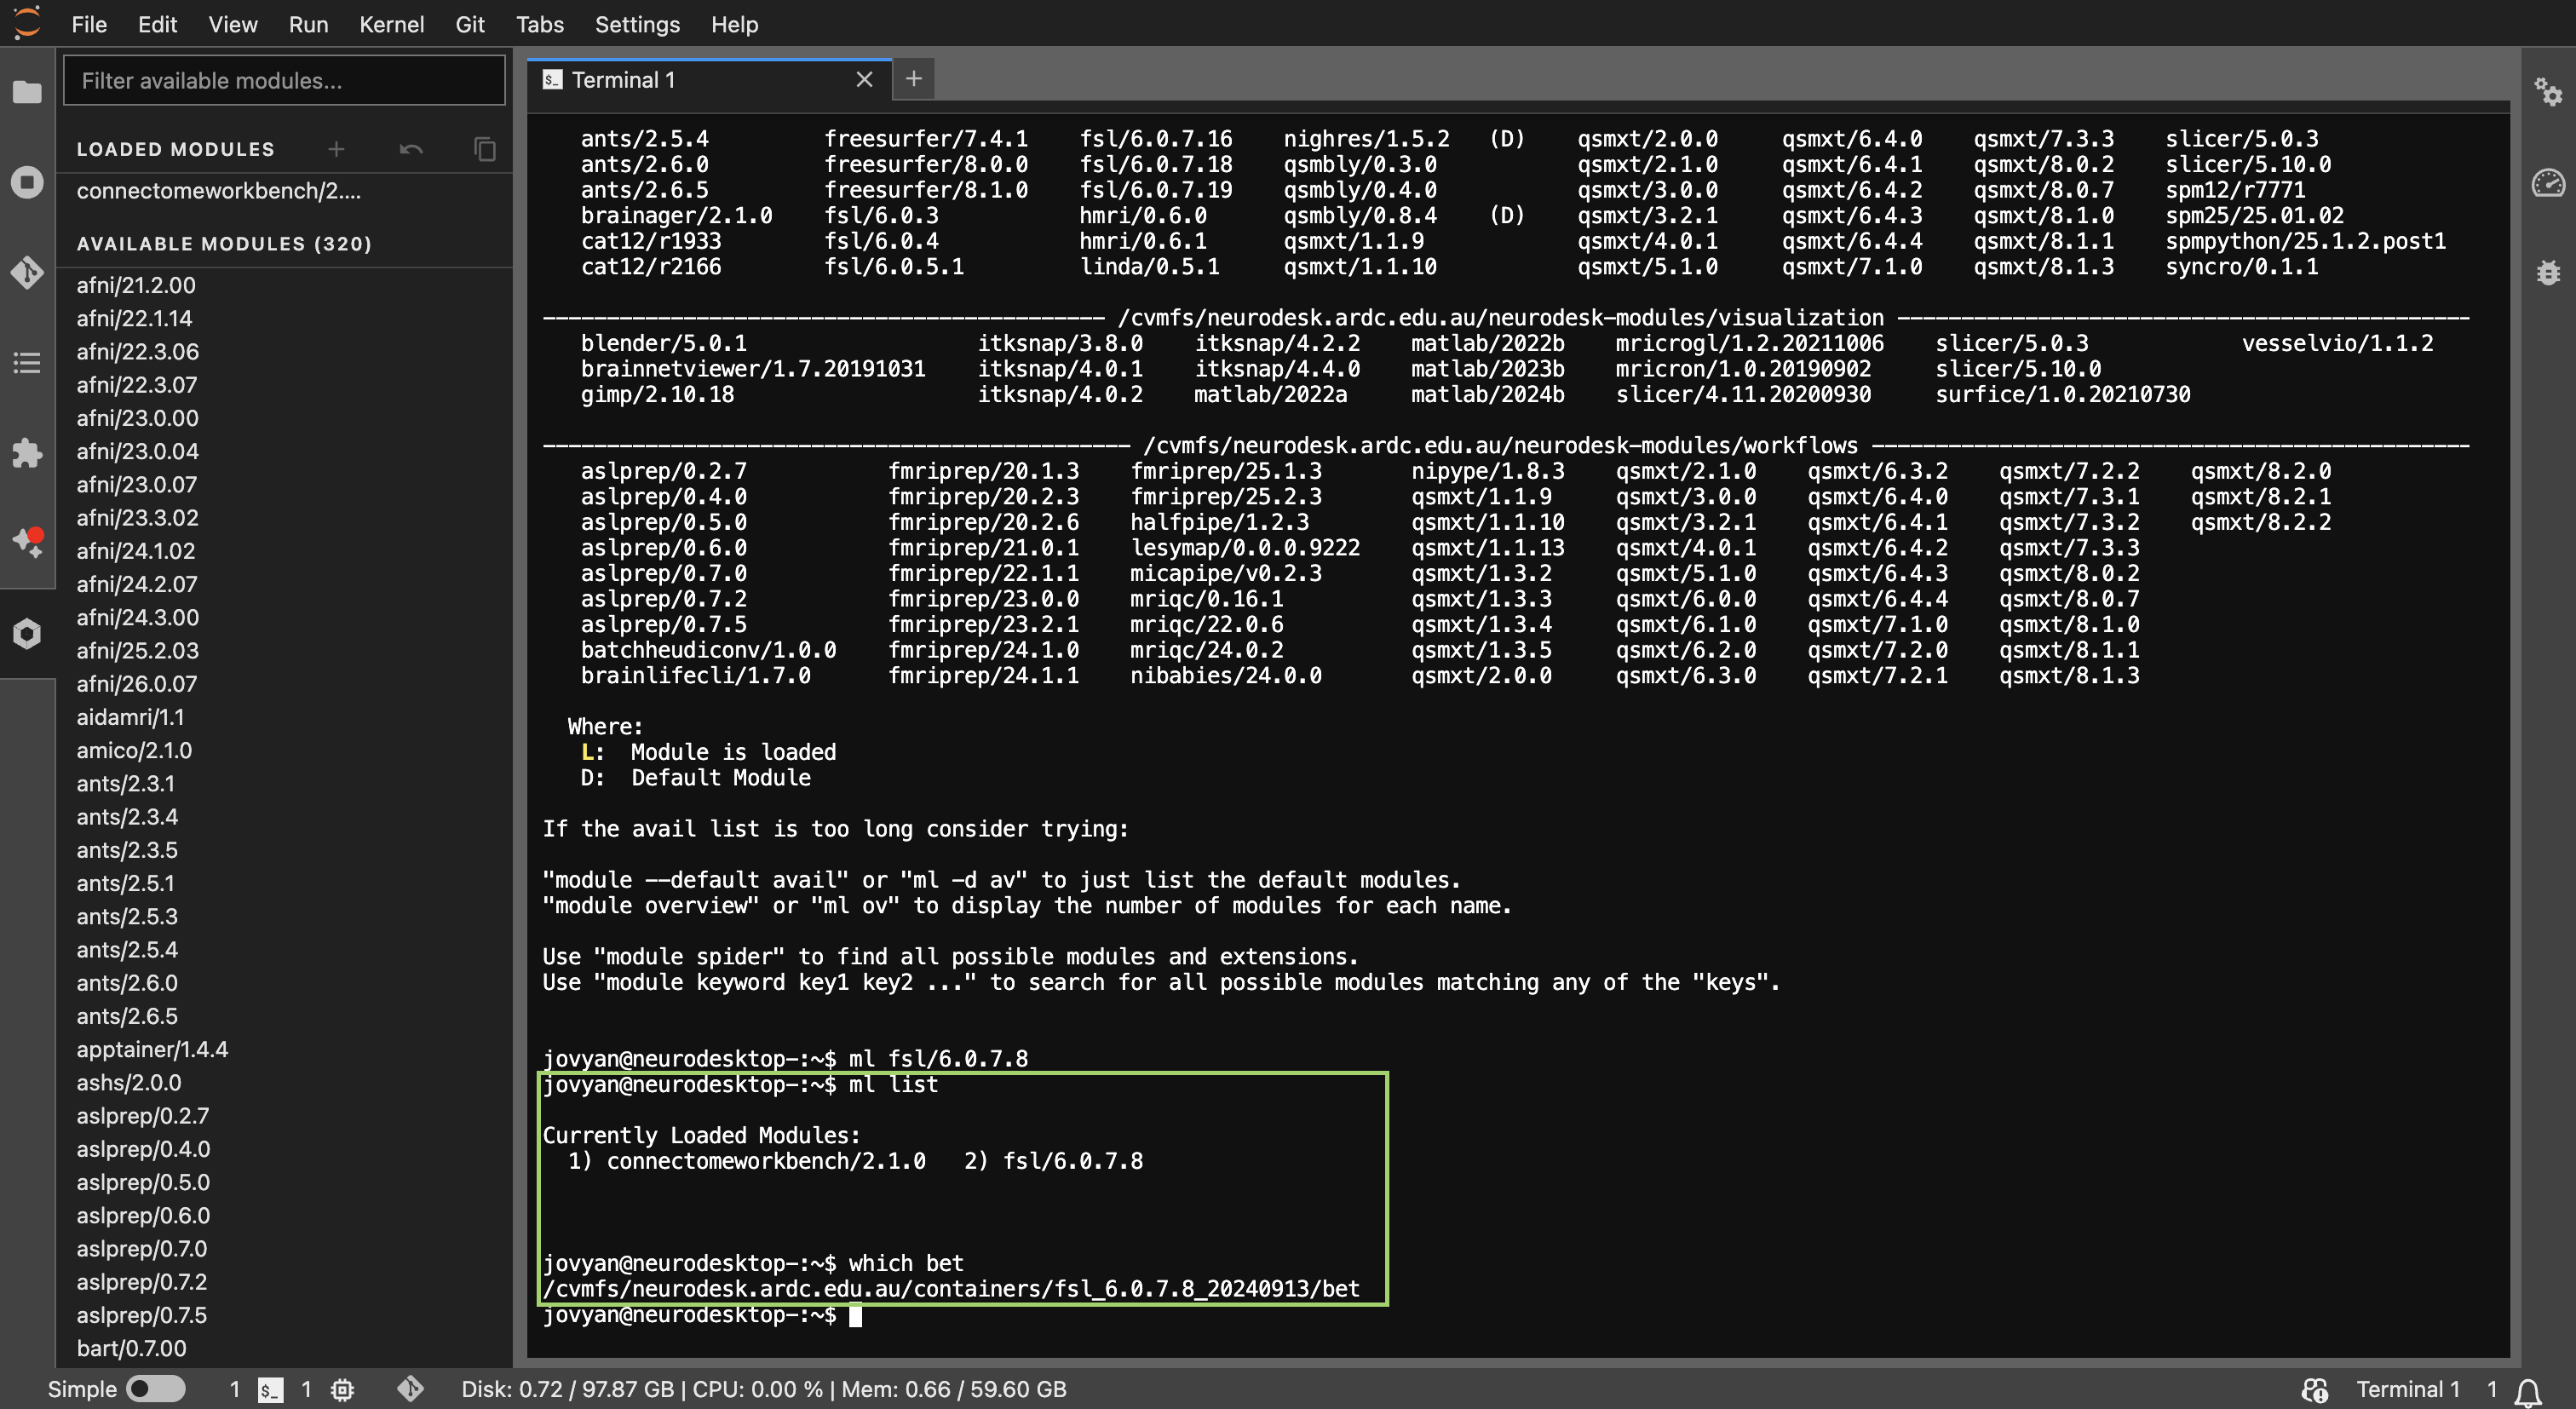
Task: Open the Property Inspector gears icon
Action: click(x=2548, y=92)
